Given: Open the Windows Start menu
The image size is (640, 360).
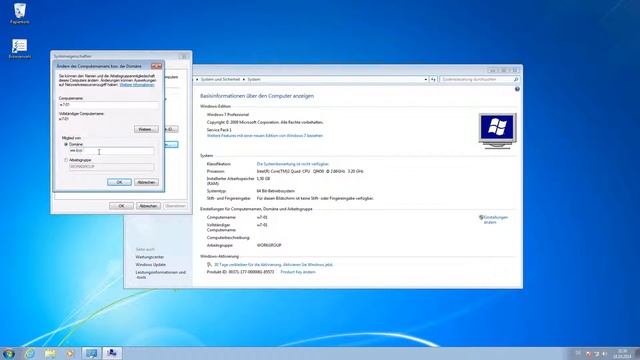Looking at the screenshot, I should click(9, 353).
